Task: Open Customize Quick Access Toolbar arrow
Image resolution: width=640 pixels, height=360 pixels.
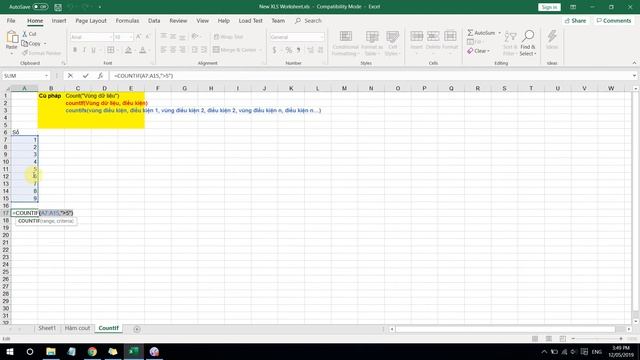Action: (x=100, y=7)
